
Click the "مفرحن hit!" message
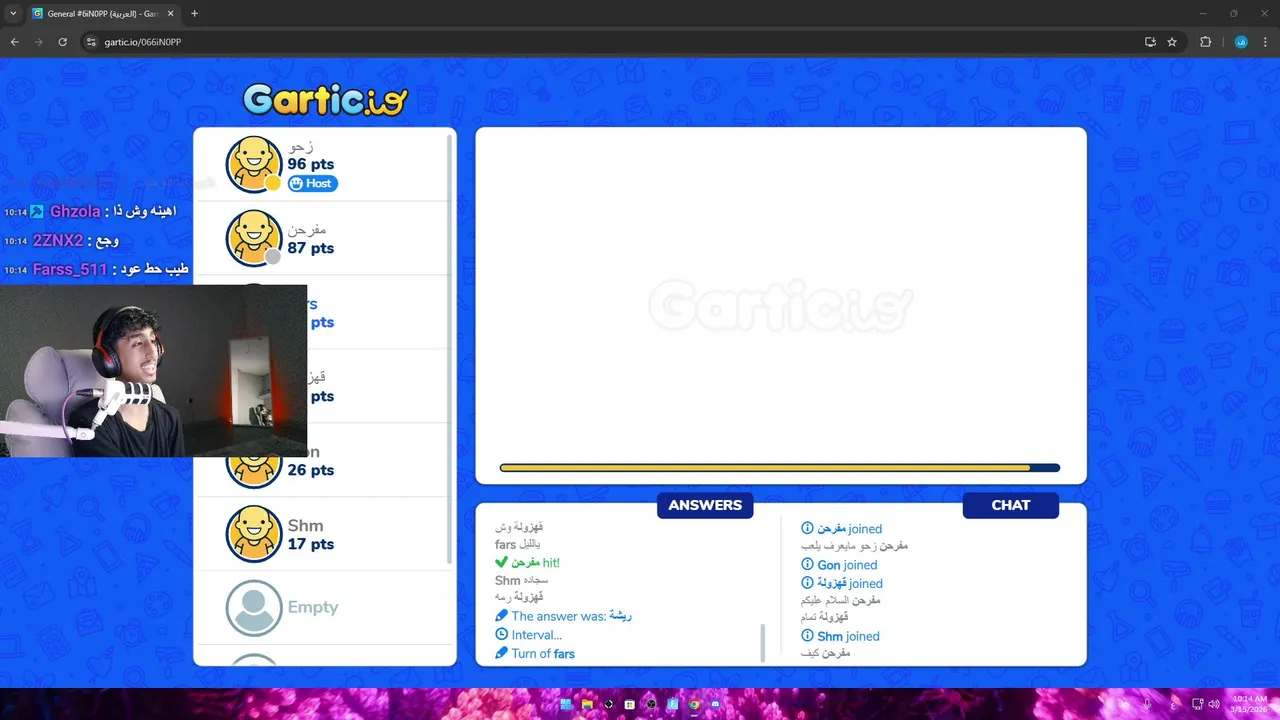point(535,563)
